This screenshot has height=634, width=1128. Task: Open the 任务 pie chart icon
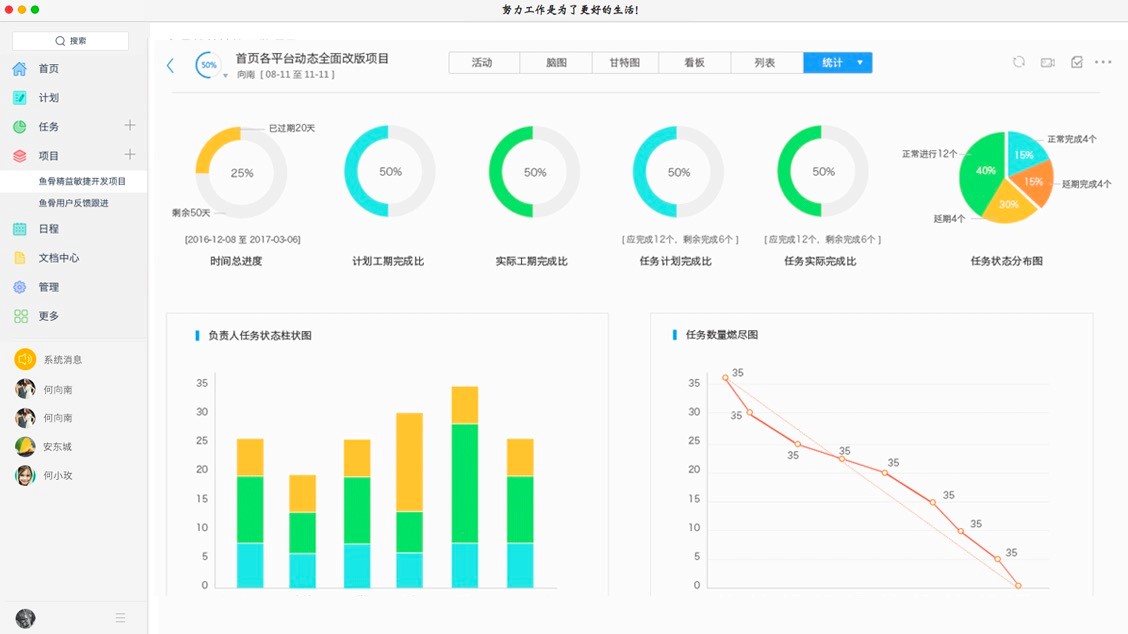point(19,127)
